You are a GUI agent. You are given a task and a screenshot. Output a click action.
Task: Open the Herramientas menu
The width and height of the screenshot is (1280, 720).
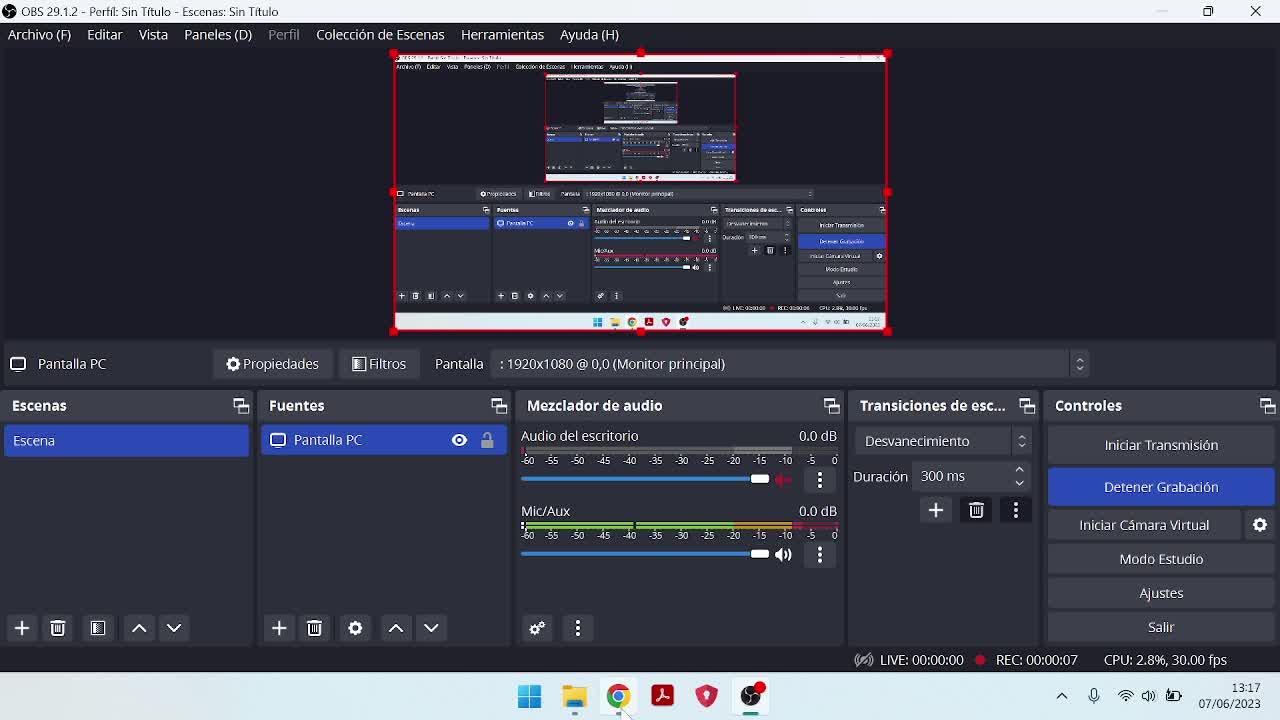502,34
